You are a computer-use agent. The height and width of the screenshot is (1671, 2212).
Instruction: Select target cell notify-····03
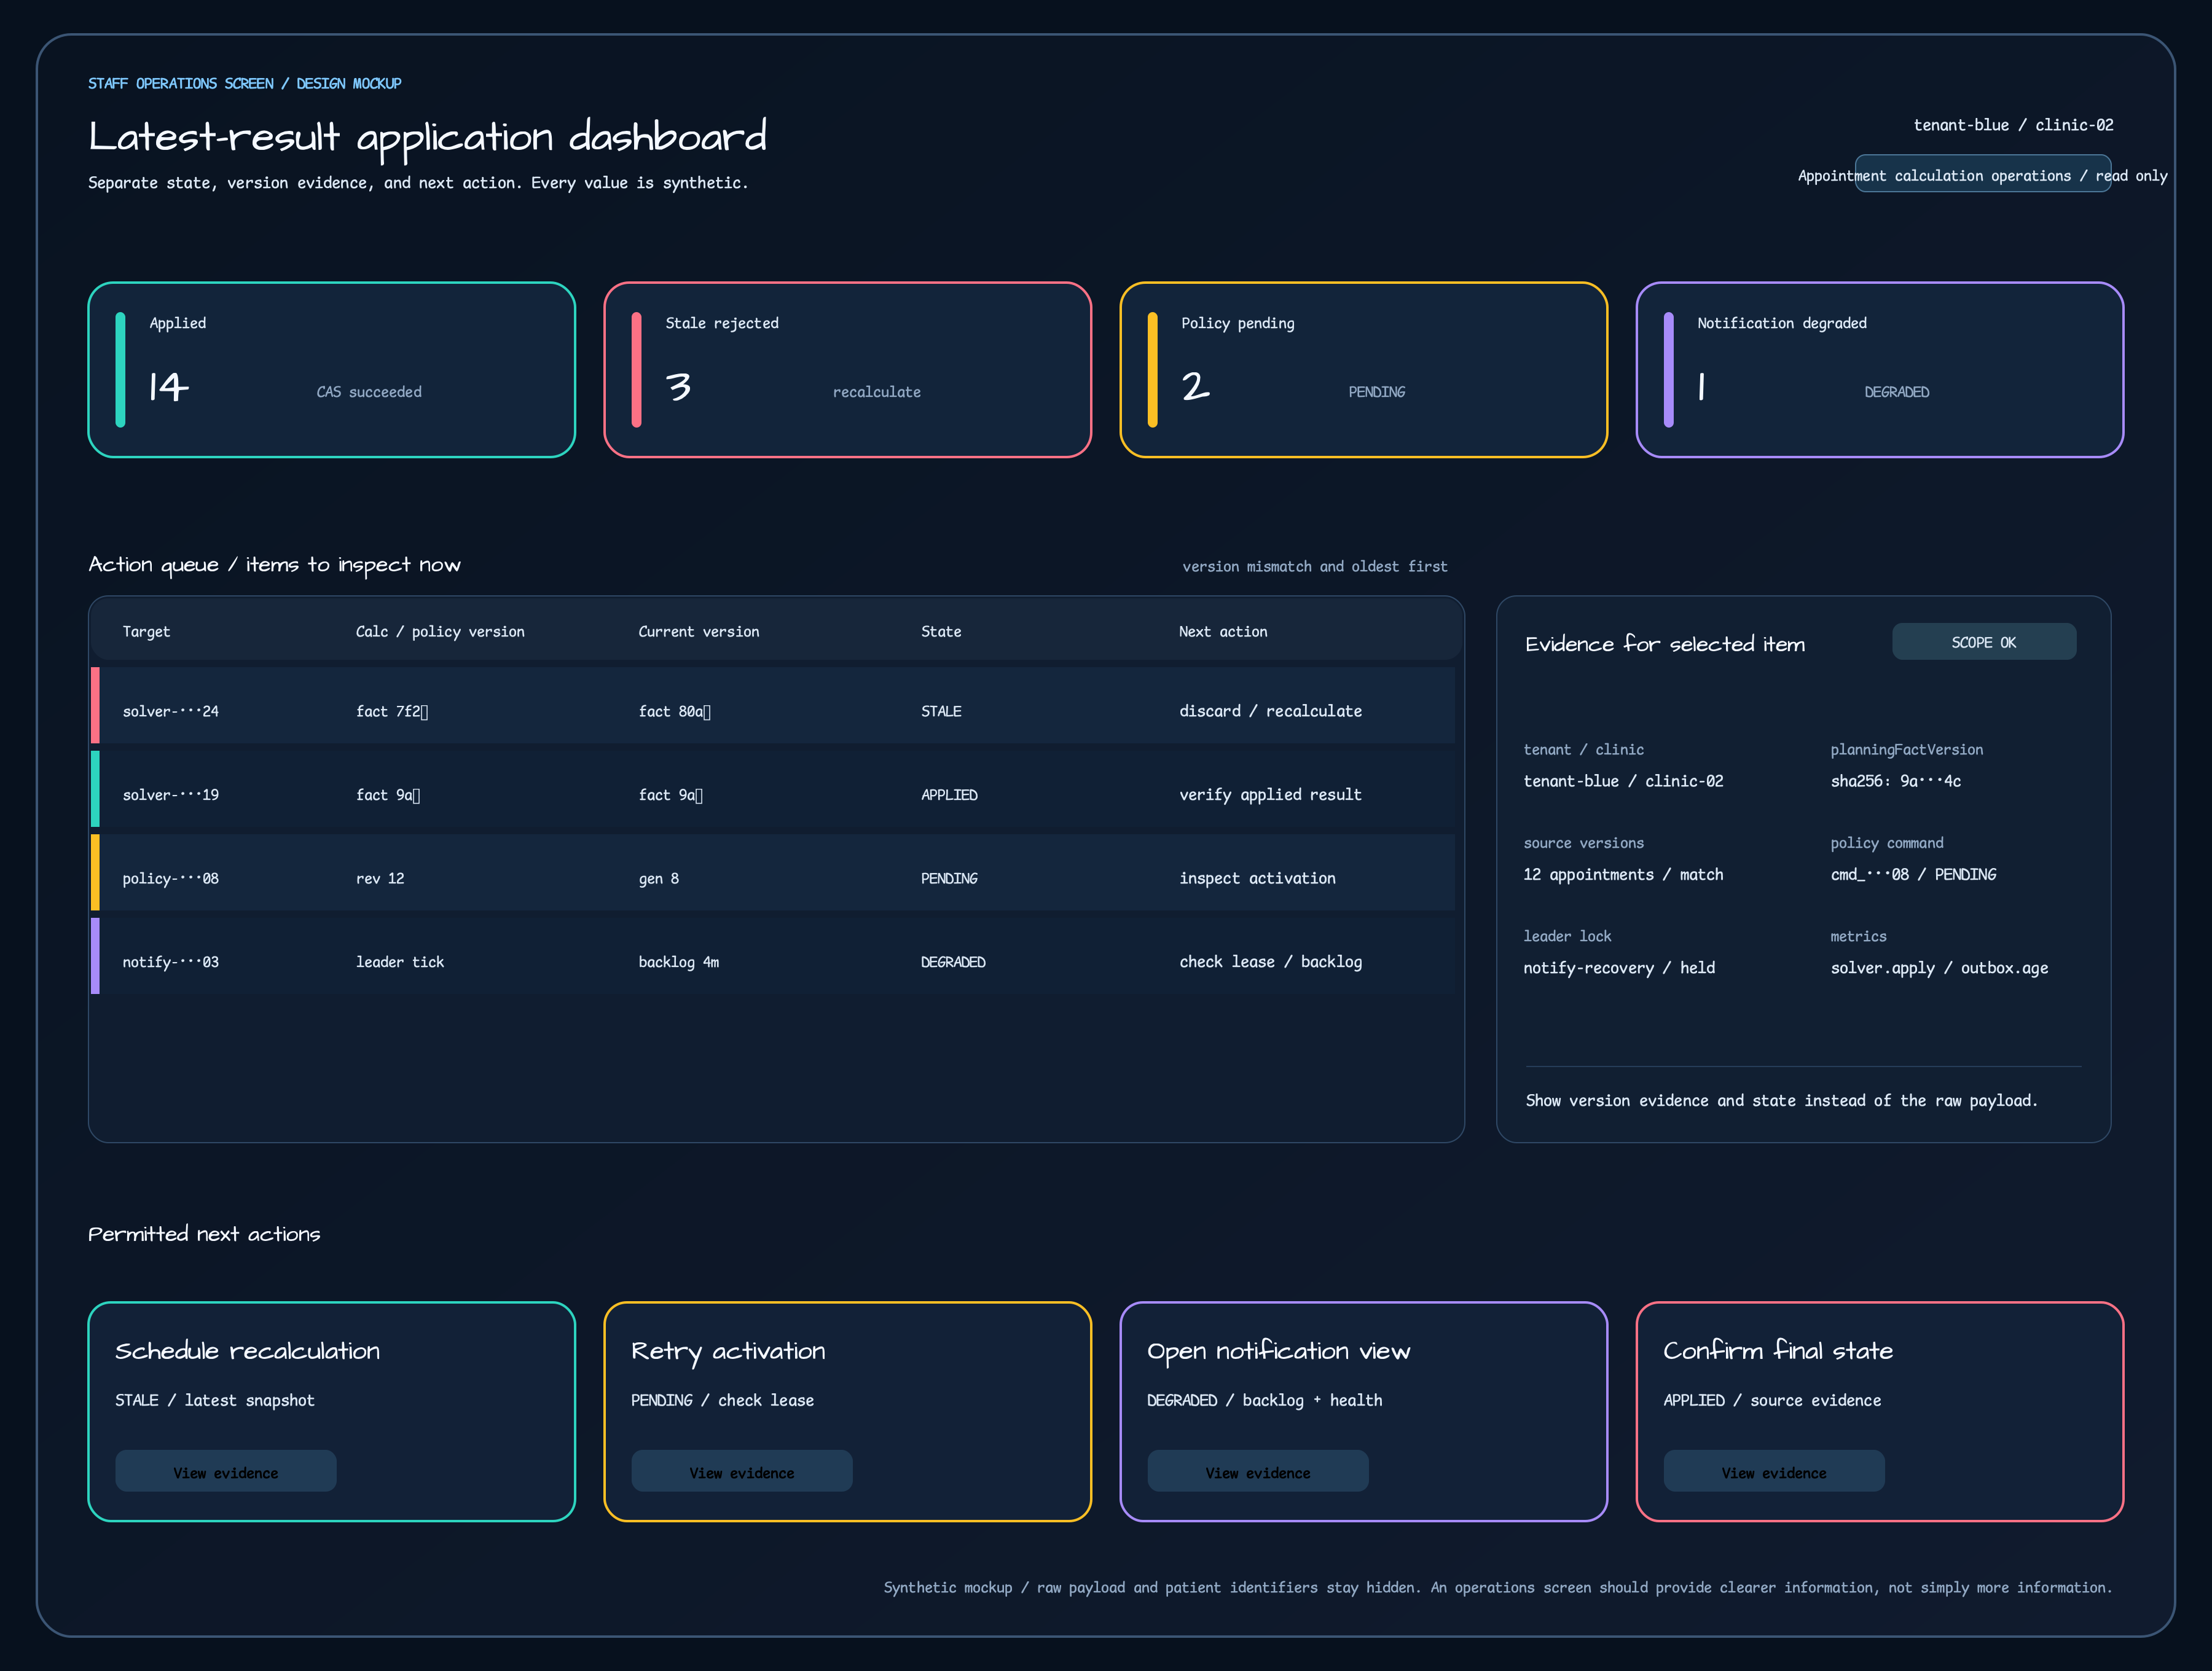click(x=171, y=962)
